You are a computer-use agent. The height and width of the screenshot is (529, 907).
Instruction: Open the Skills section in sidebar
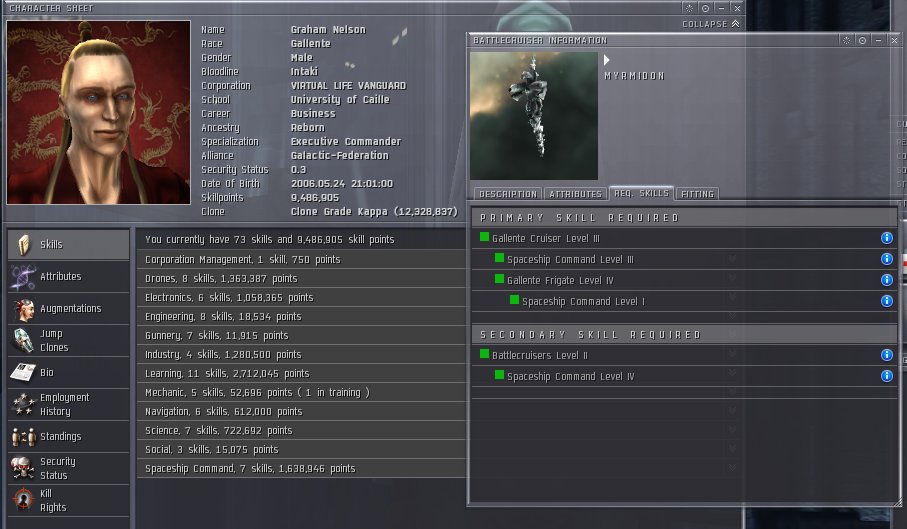pyautogui.click(x=68, y=245)
